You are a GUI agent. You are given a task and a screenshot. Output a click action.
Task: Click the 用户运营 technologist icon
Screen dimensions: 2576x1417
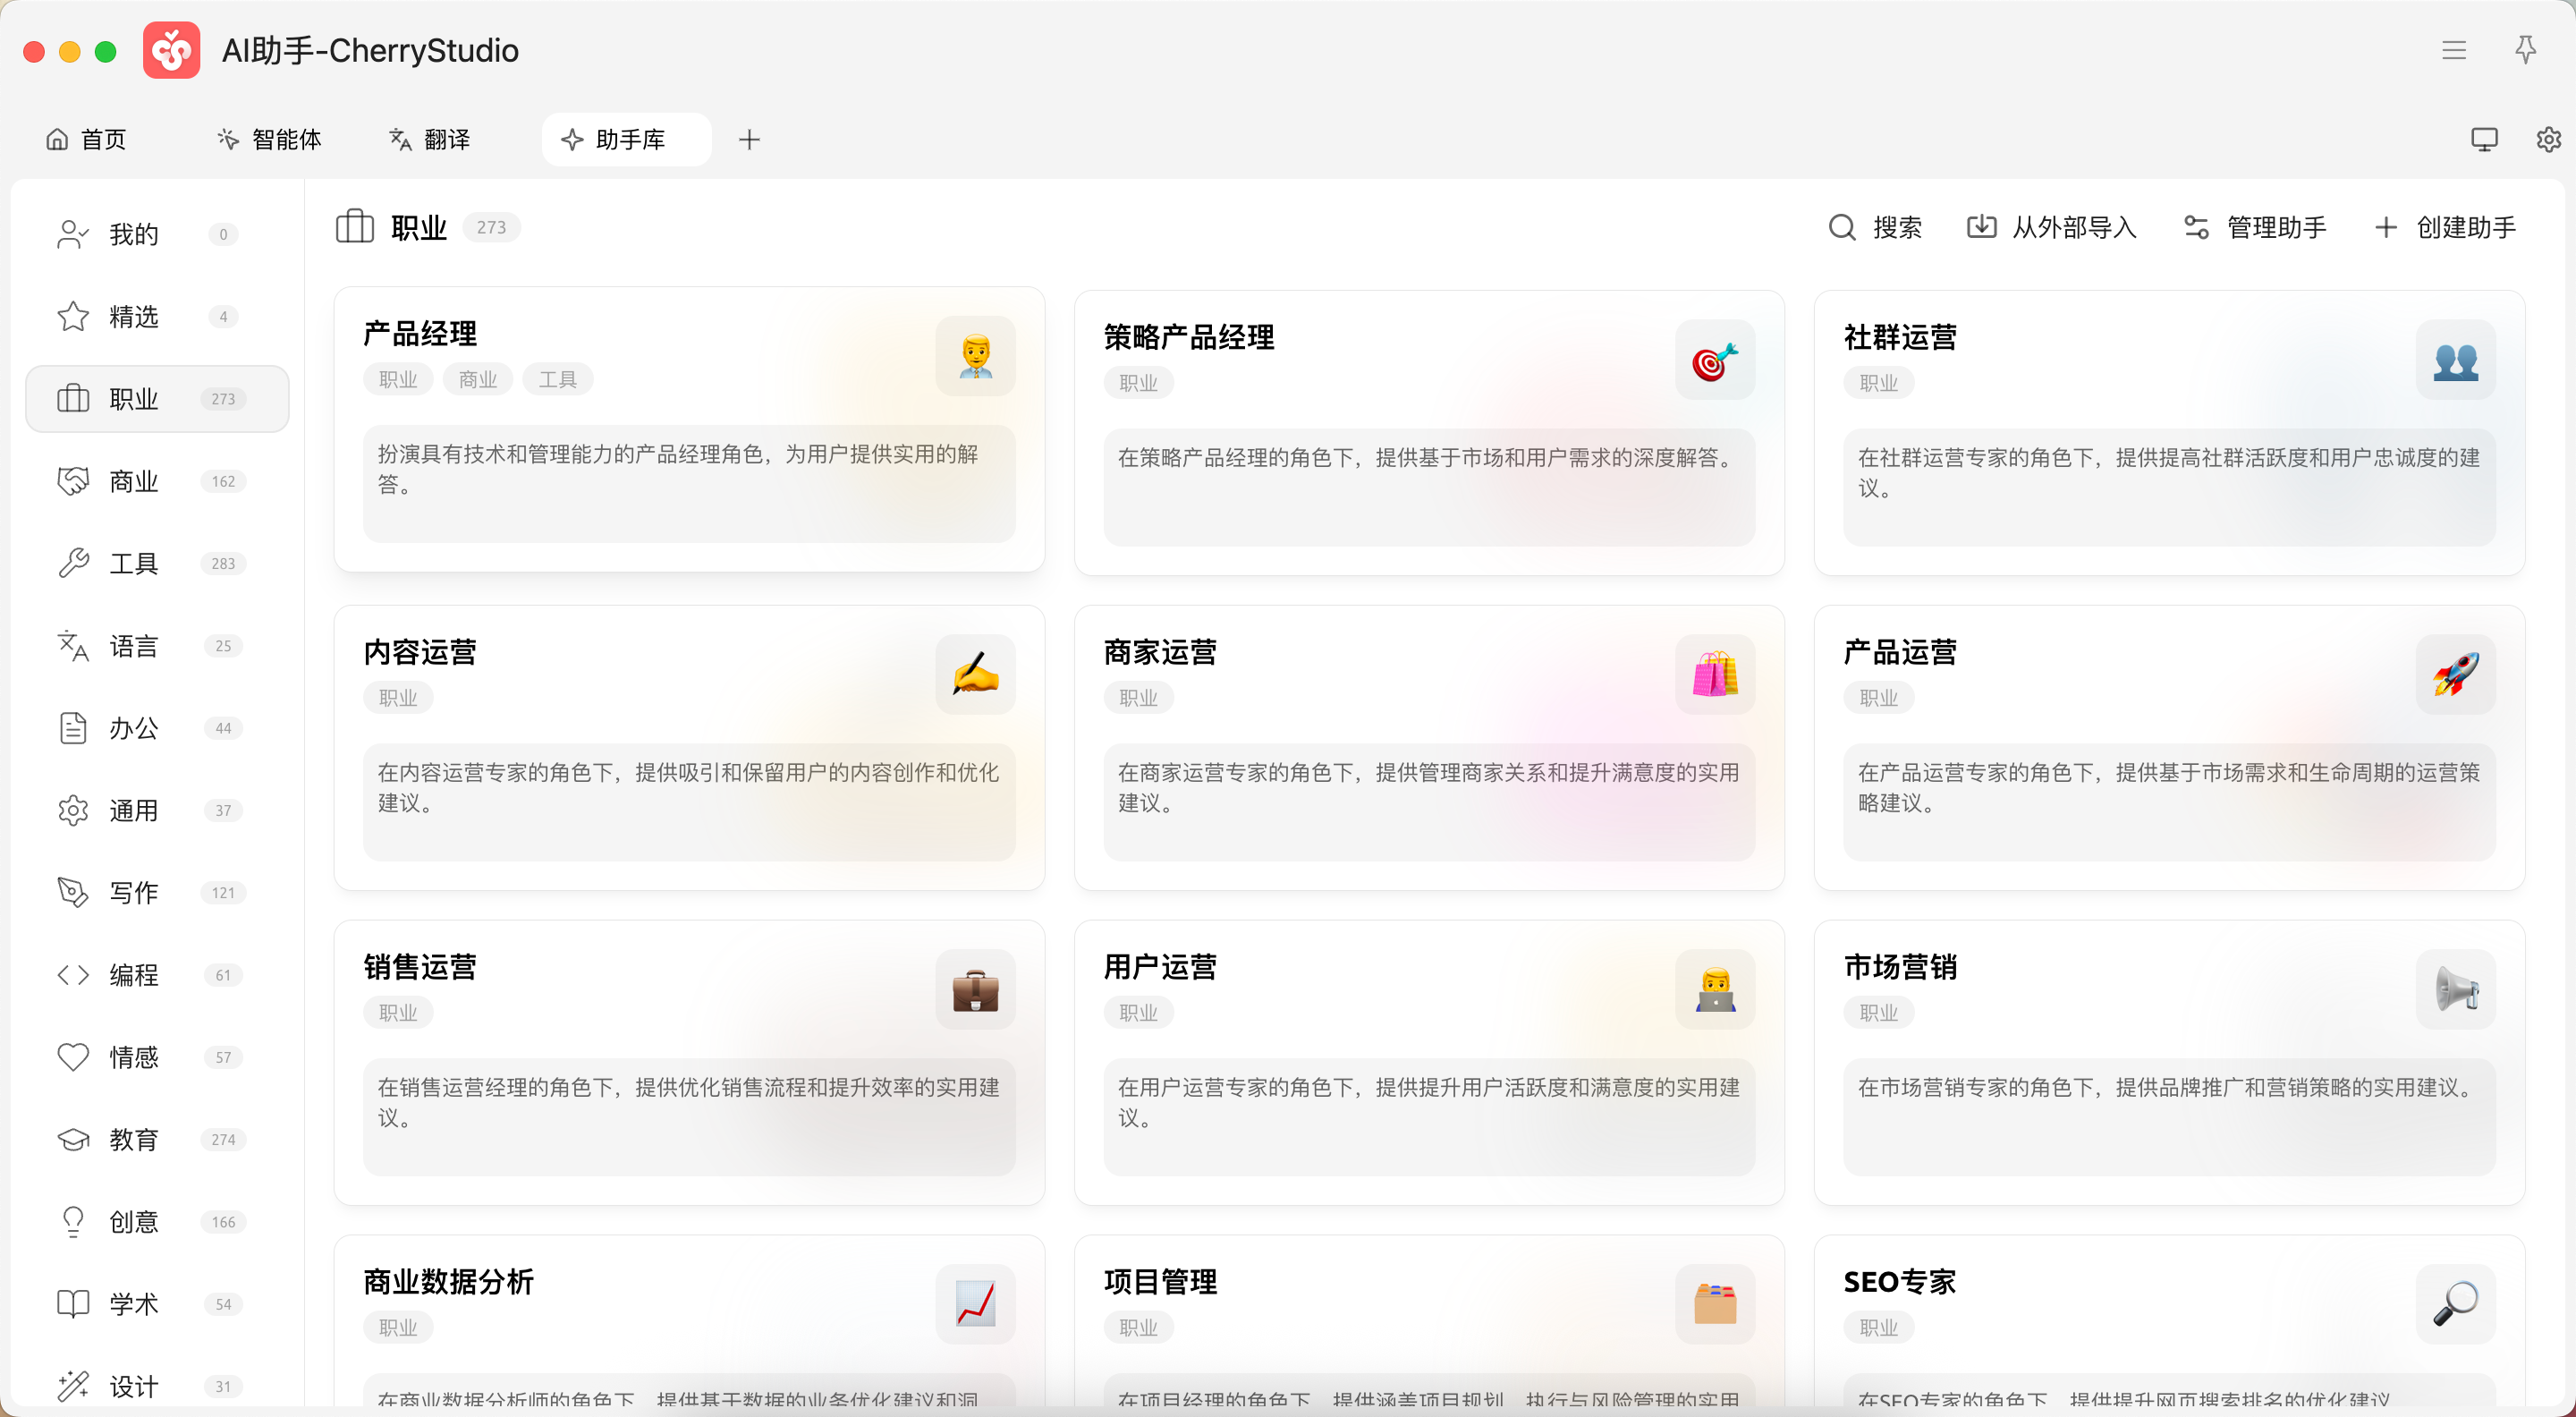click(x=1715, y=989)
